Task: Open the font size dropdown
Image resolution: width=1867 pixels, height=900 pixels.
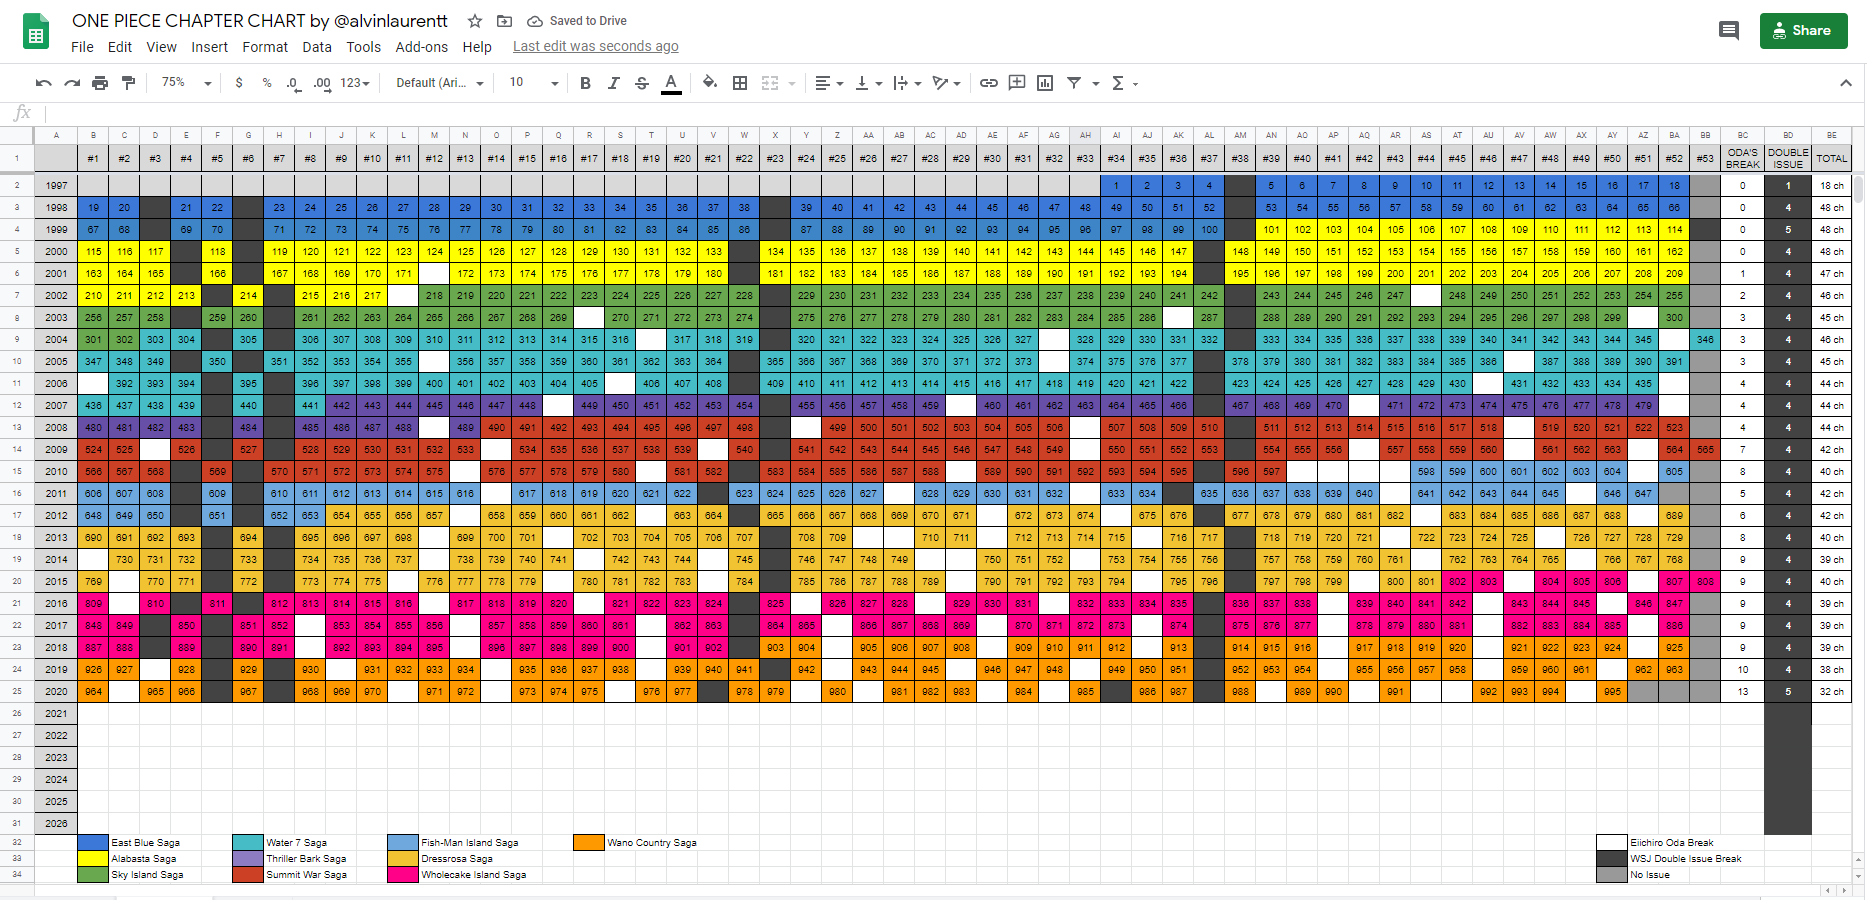Action: (x=534, y=83)
